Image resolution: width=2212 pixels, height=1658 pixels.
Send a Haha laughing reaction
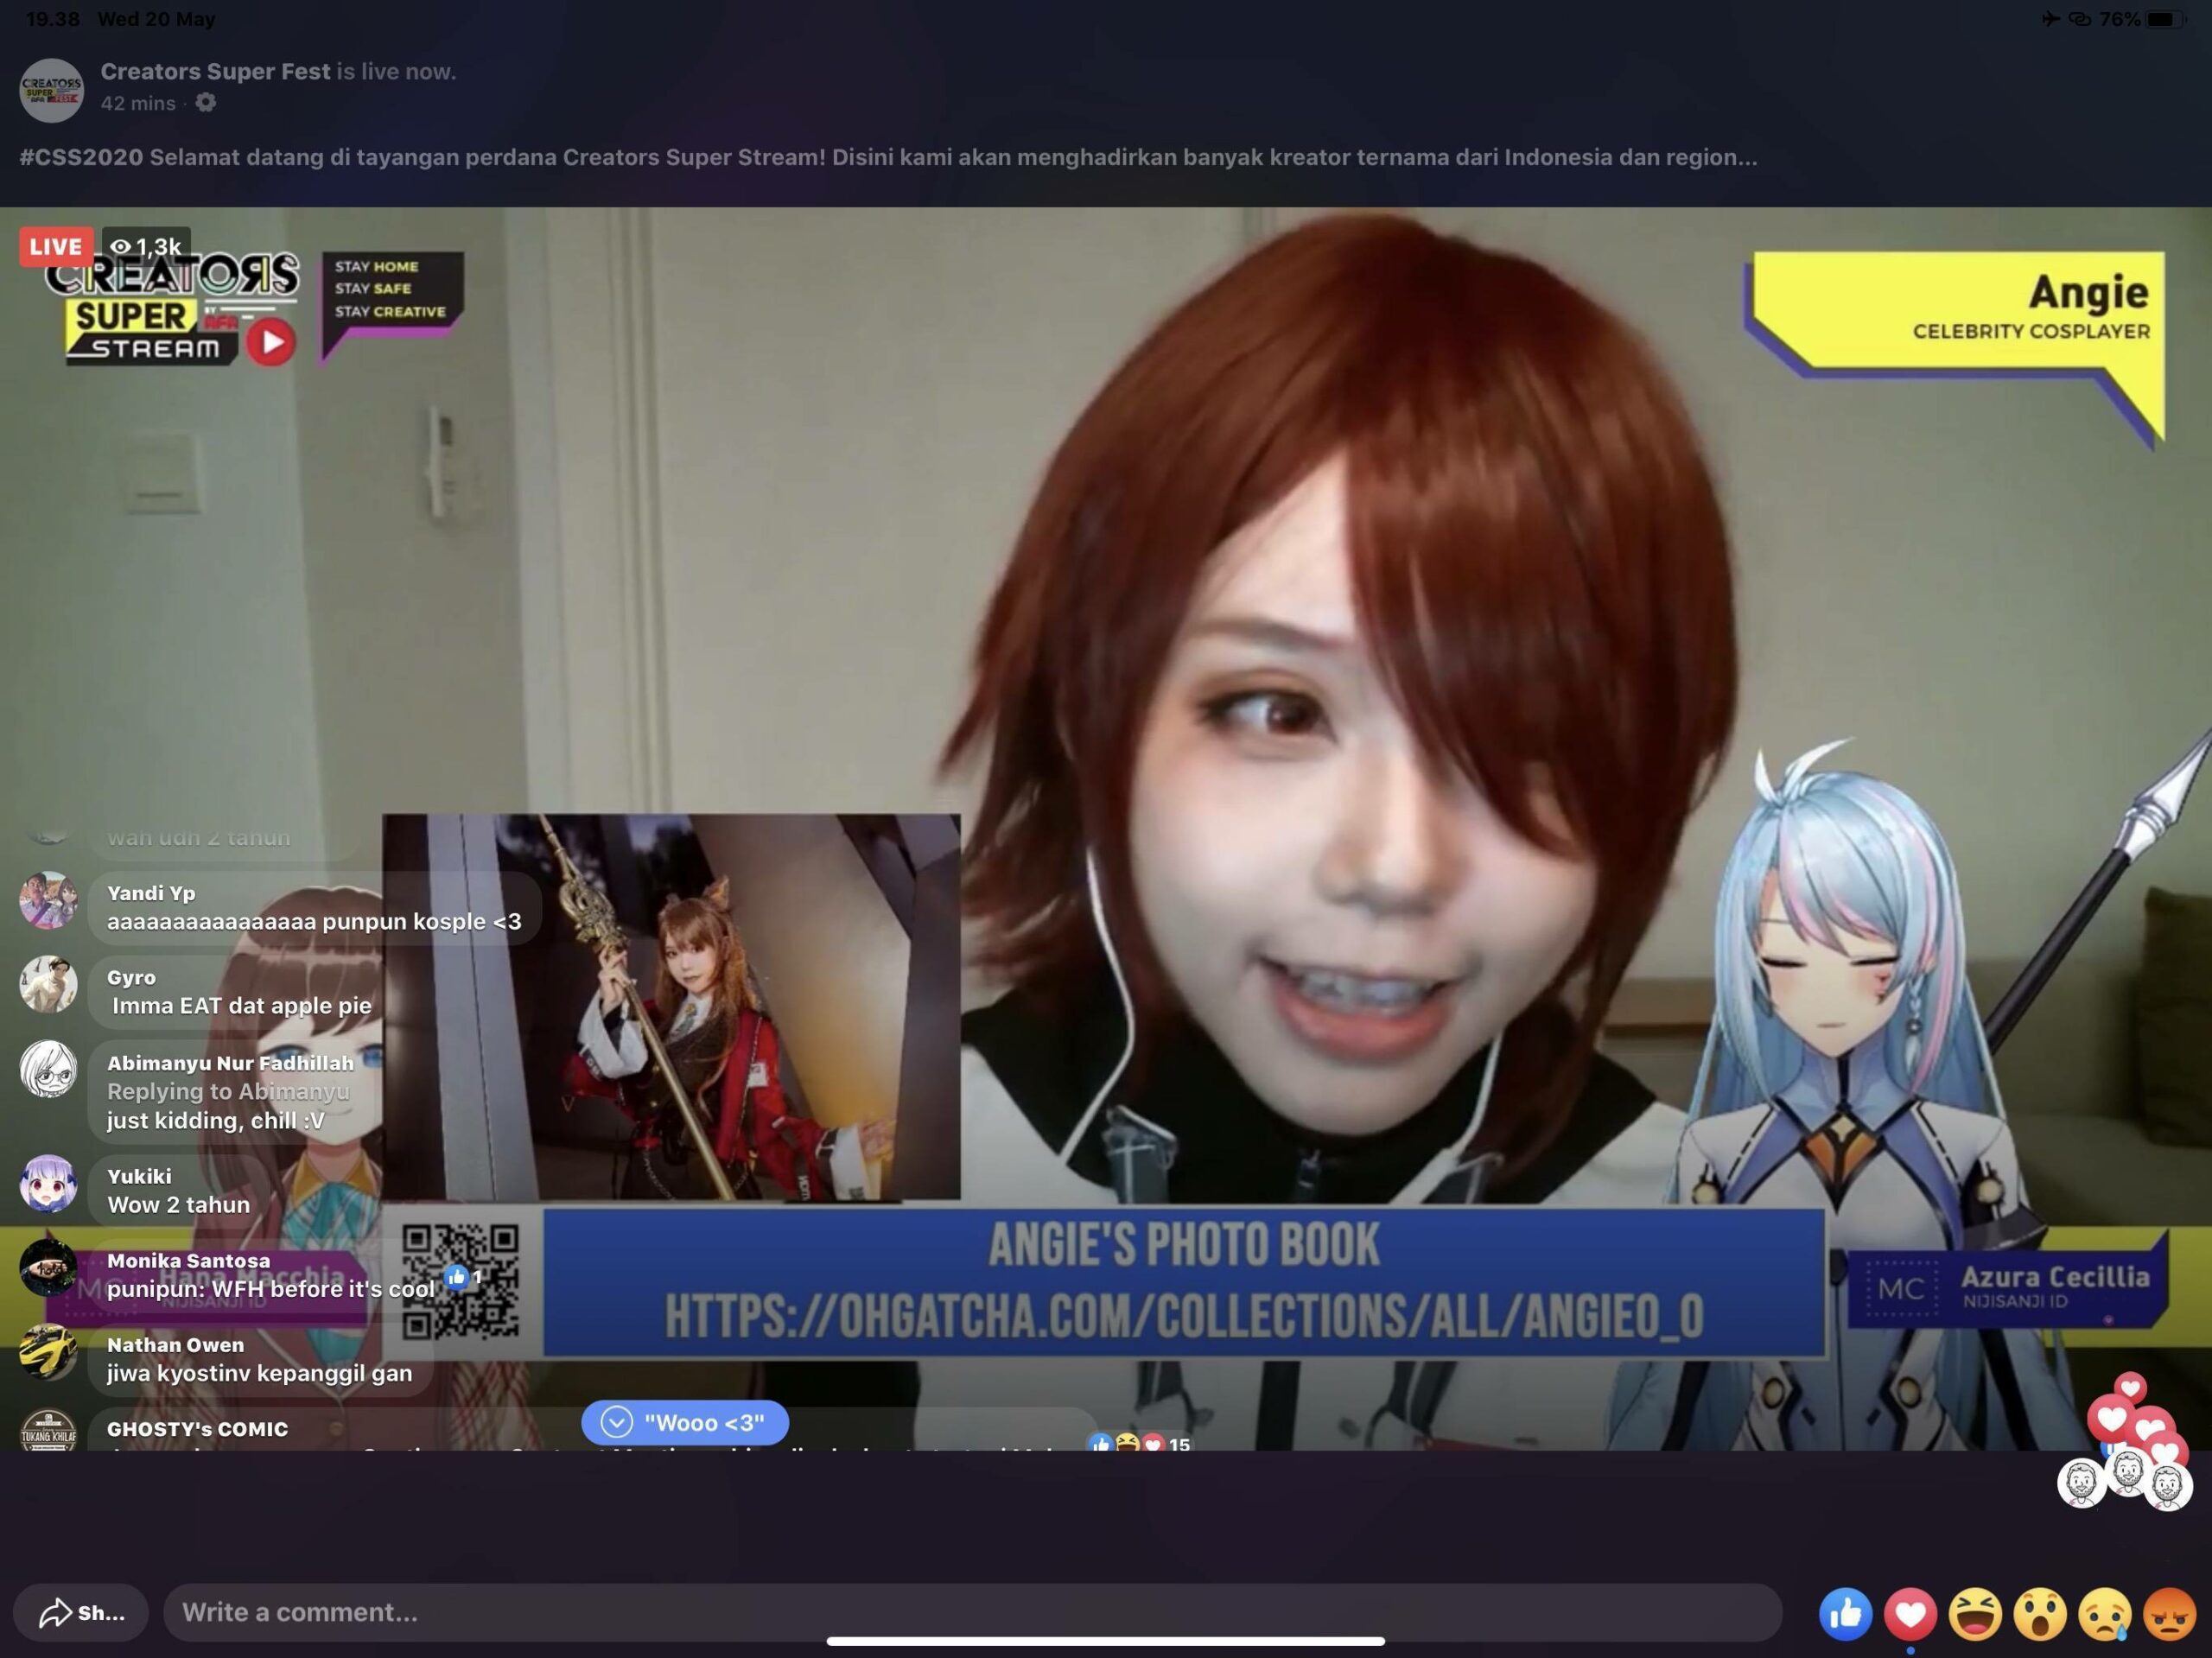click(x=1975, y=1613)
